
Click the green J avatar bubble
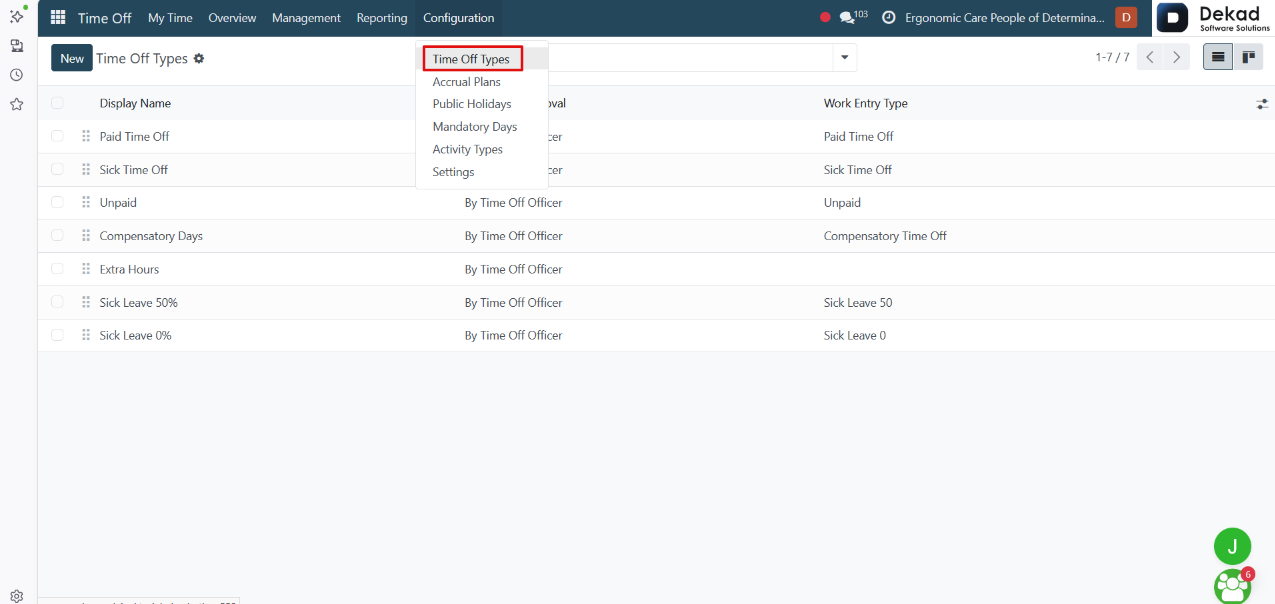click(1232, 546)
